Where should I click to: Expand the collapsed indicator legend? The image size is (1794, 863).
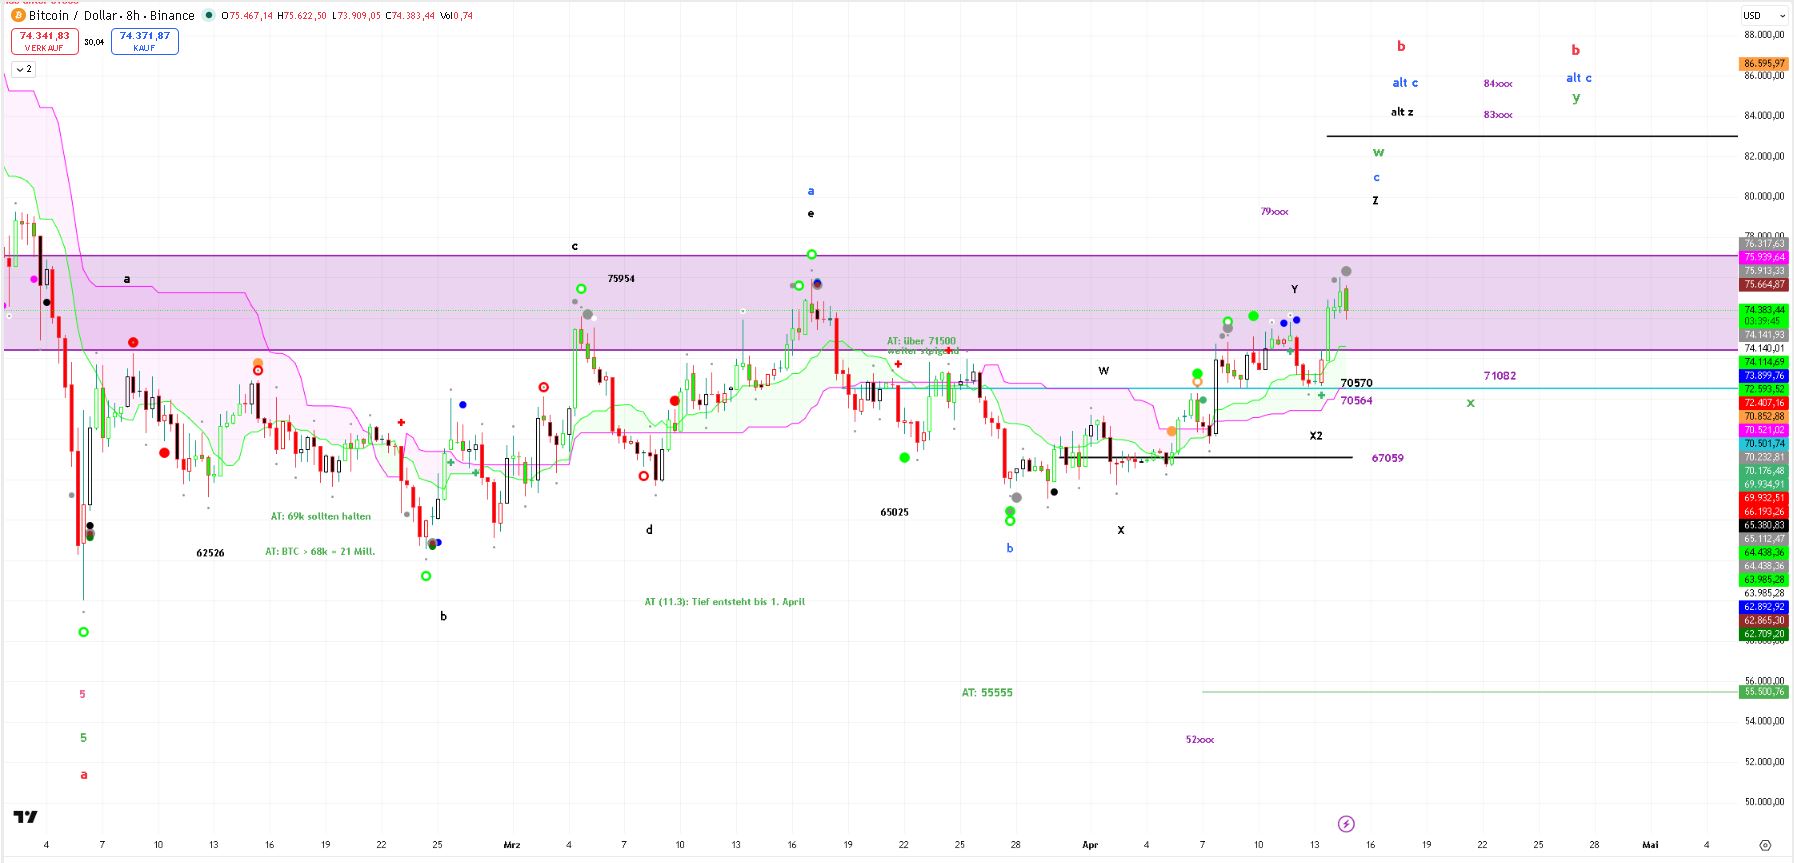(23, 69)
